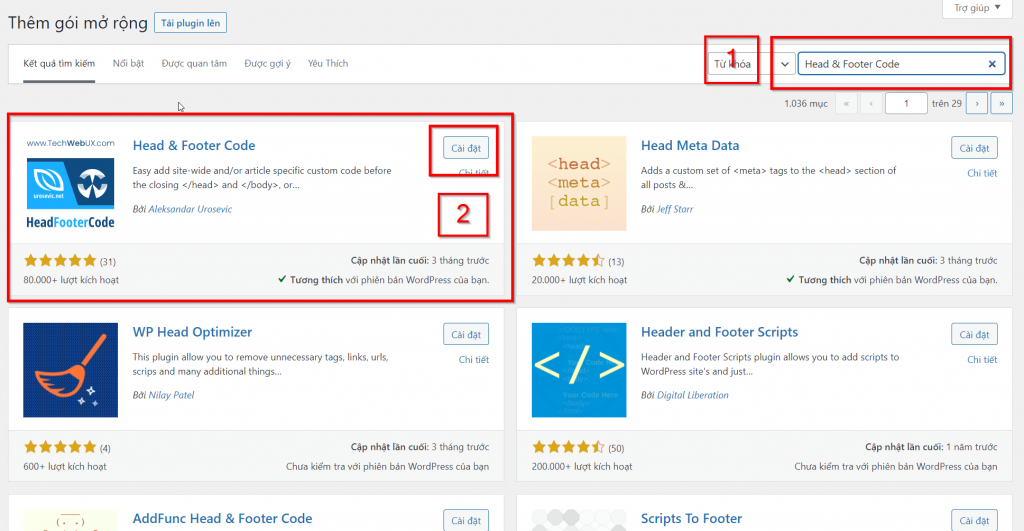Open the WP Head Optimizer title link

pyautogui.click(x=192, y=332)
